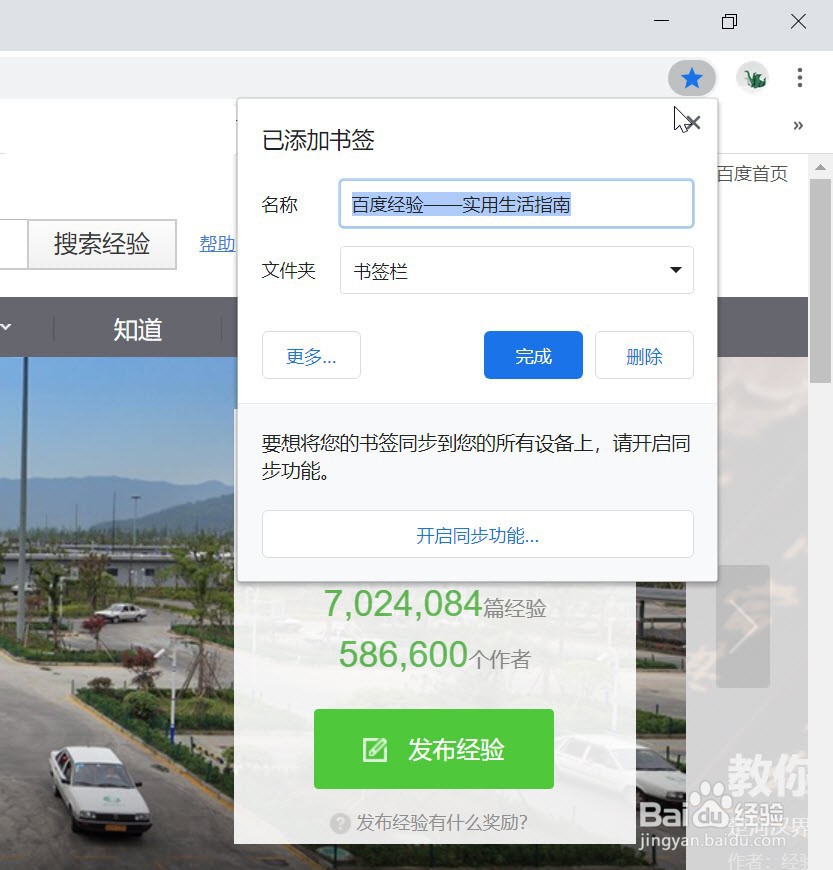Click 开启同步功能... sync button
The height and width of the screenshot is (870, 833).
(x=477, y=534)
